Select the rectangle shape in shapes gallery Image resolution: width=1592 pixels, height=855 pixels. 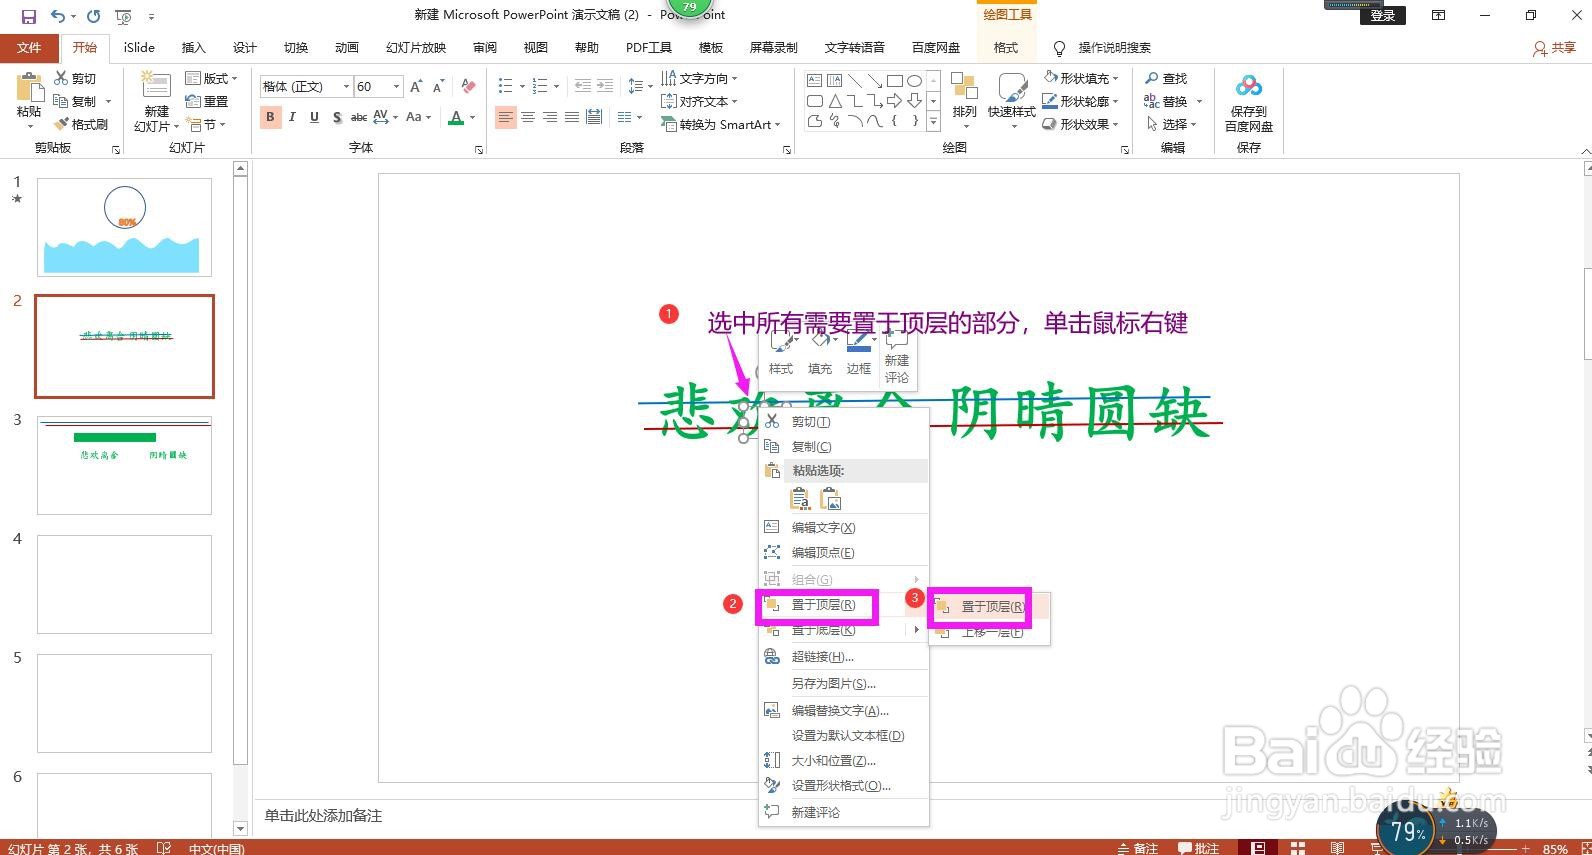(x=894, y=81)
